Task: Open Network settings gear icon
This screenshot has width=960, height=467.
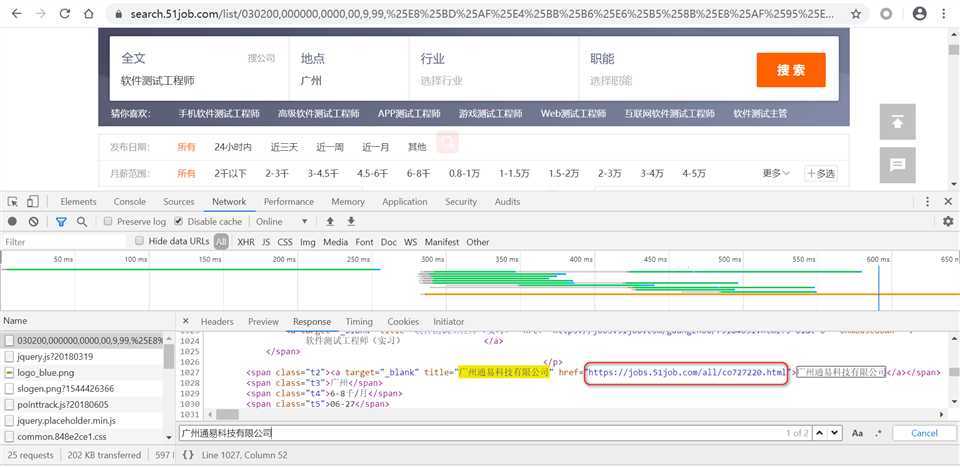Action: click(948, 222)
